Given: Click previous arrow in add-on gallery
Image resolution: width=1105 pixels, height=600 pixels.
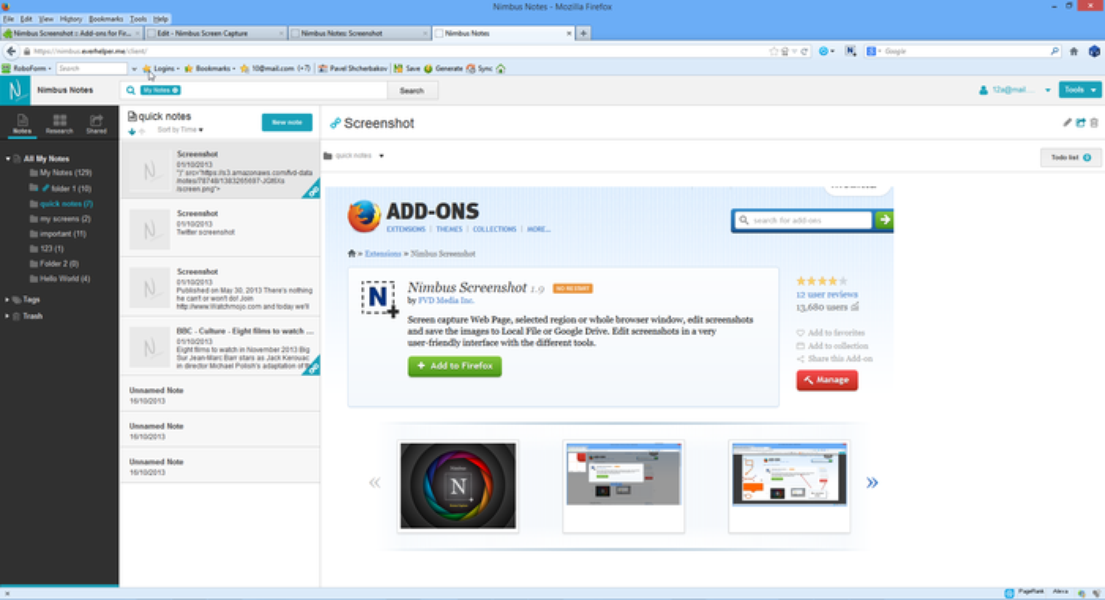Looking at the screenshot, I should 375,482.
